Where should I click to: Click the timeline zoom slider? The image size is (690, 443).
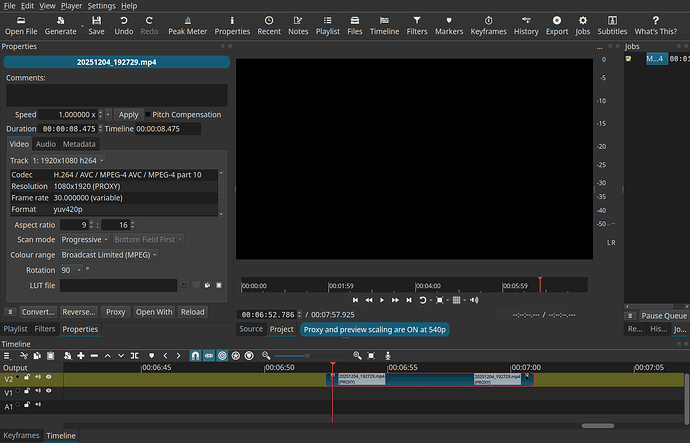point(312,355)
